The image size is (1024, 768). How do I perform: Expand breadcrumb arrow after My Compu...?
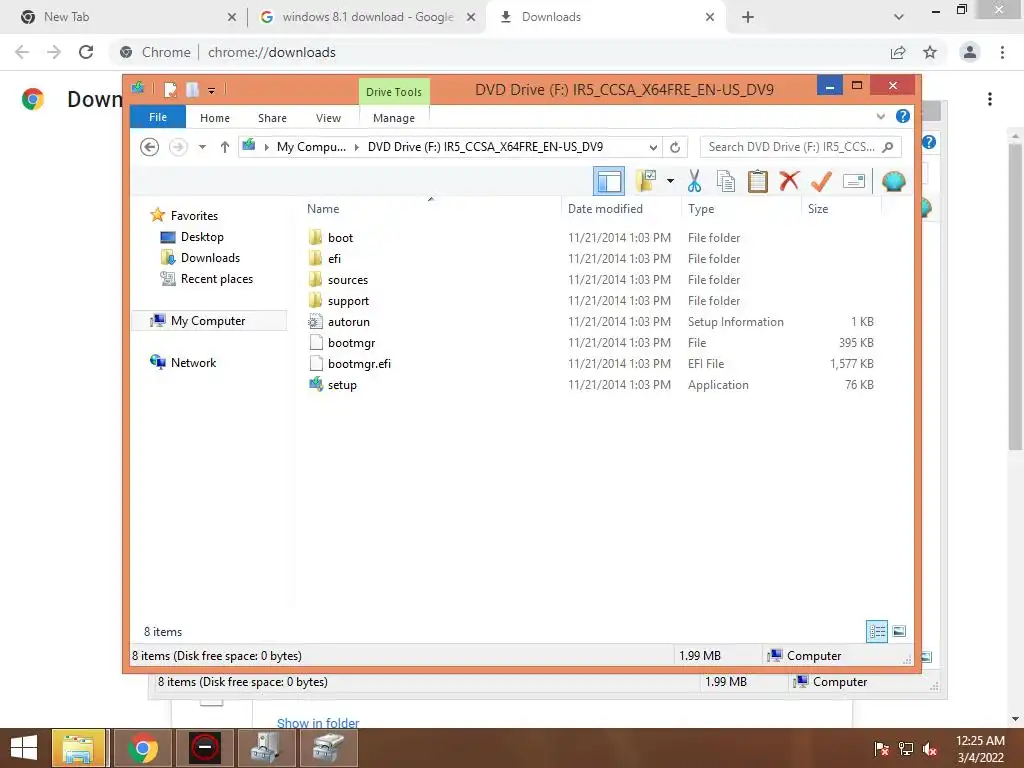357,148
